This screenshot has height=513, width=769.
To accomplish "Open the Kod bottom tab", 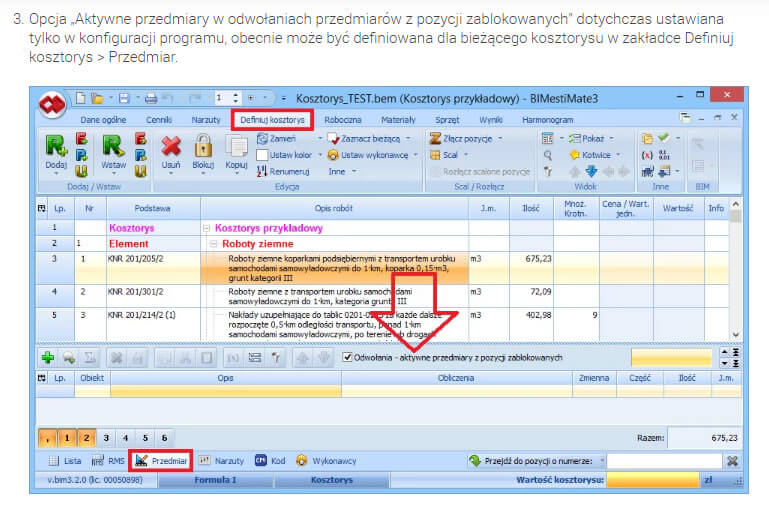I will pos(270,461).
